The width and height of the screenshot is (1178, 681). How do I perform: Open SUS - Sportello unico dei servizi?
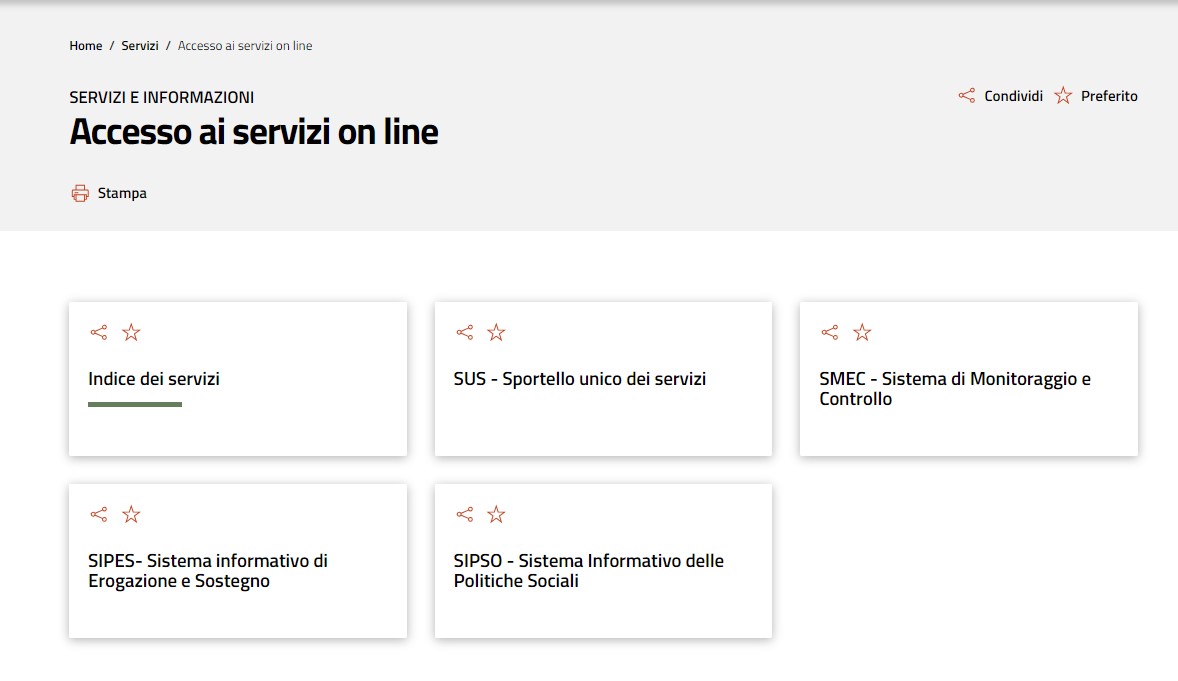[579, 379]
